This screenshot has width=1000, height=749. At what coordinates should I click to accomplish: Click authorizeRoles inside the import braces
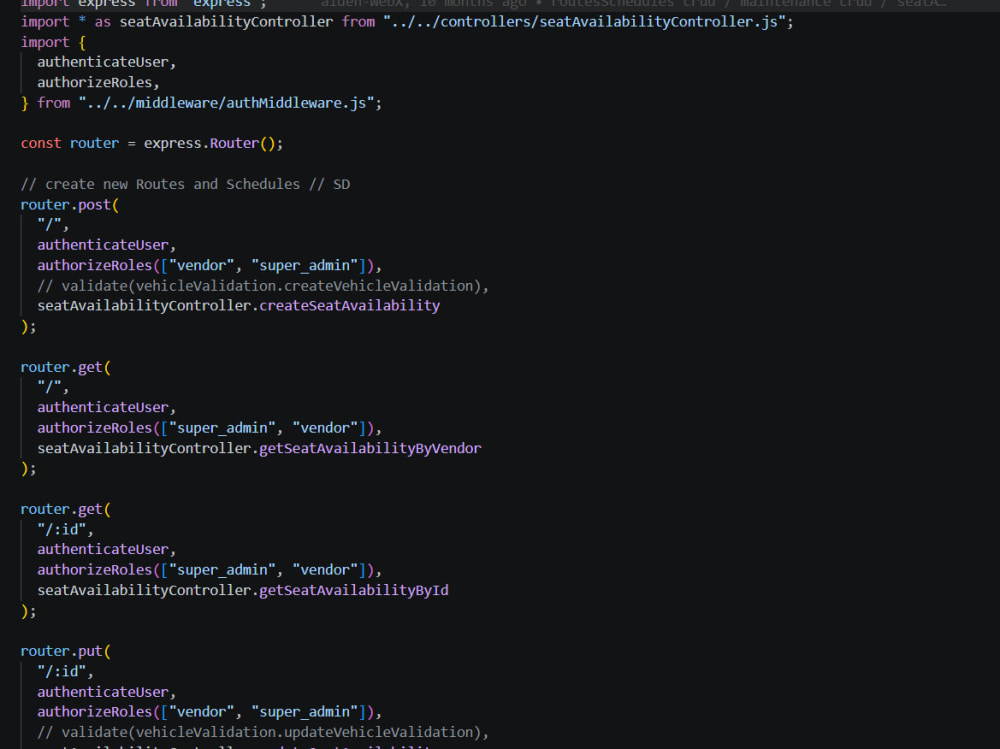[94, 83]
